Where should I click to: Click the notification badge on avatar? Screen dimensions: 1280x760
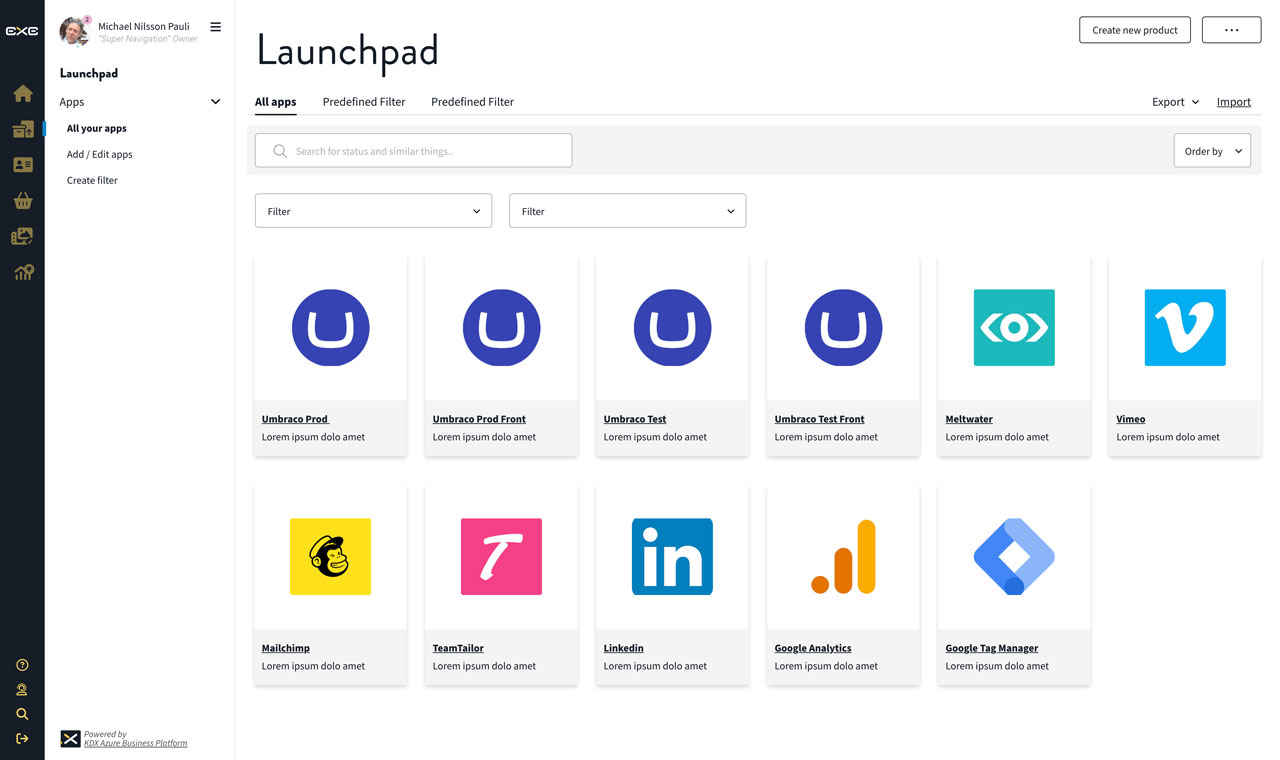pos(87,20)
